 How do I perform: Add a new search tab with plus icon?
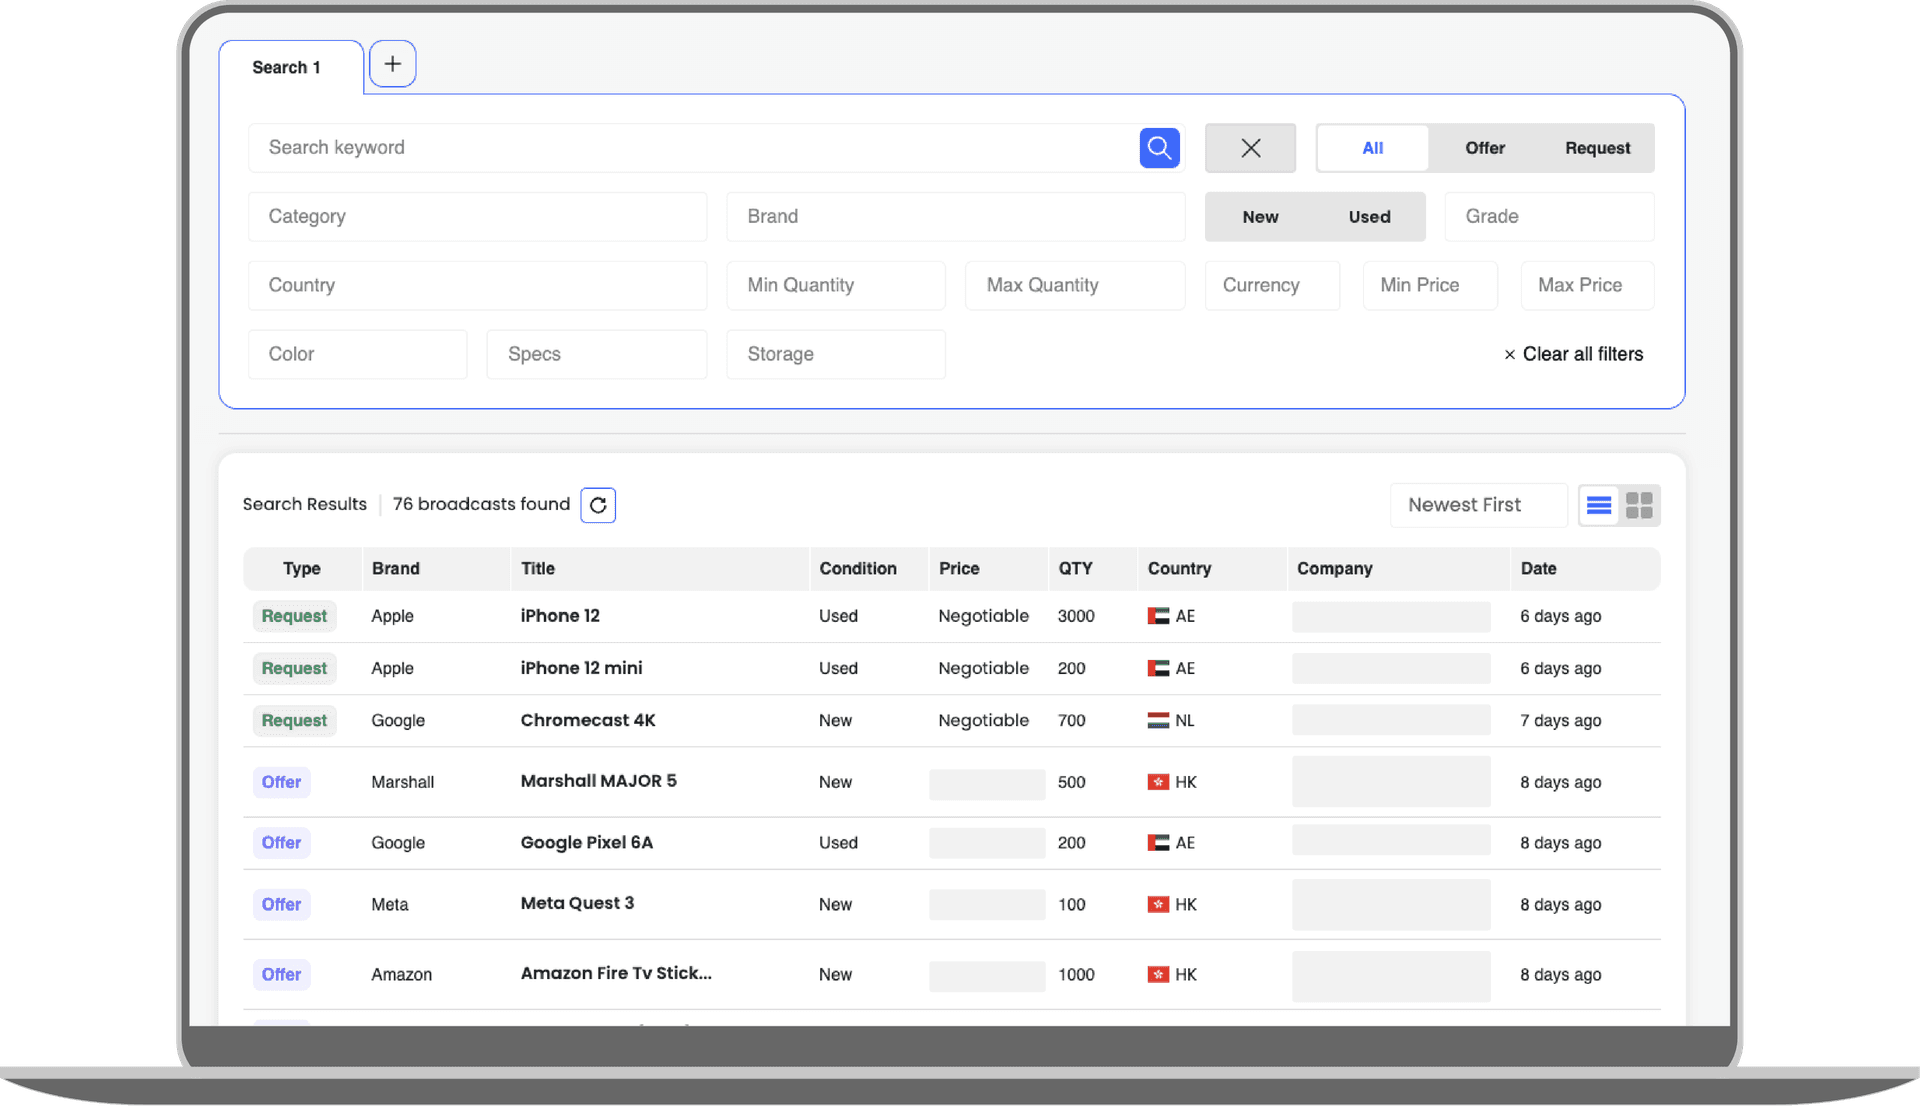click(392, 64)
